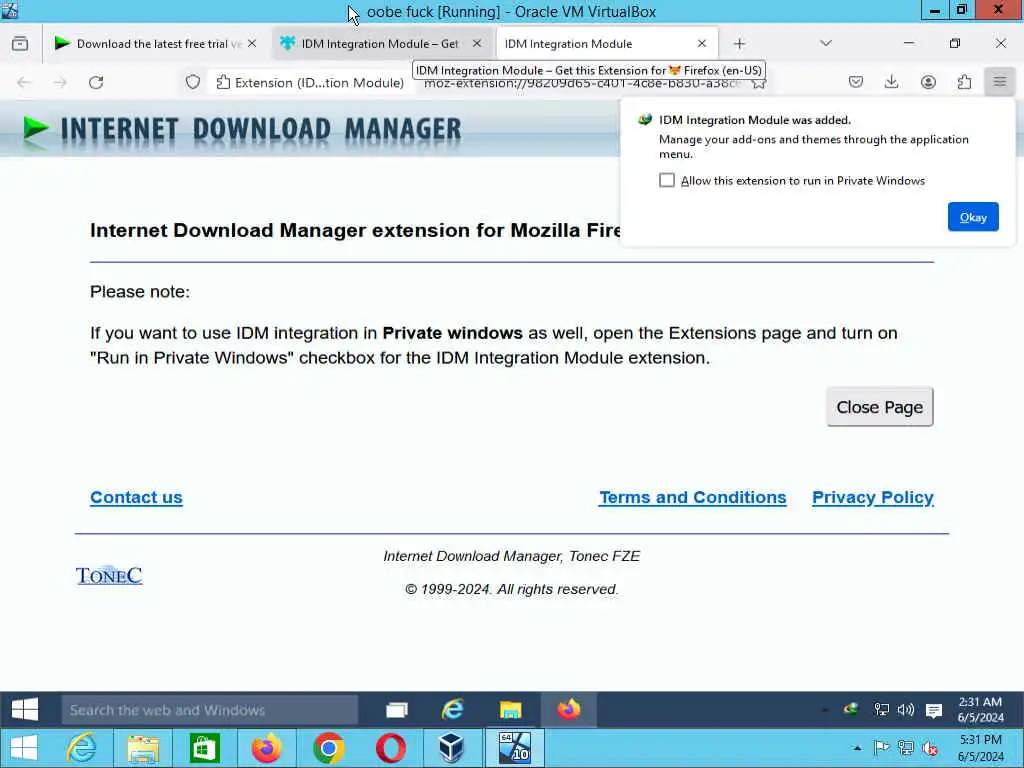Screen dimensions: 1024x768
Task: Click the Internet Download Manager header logo
Action: click(x=242, y=129)
